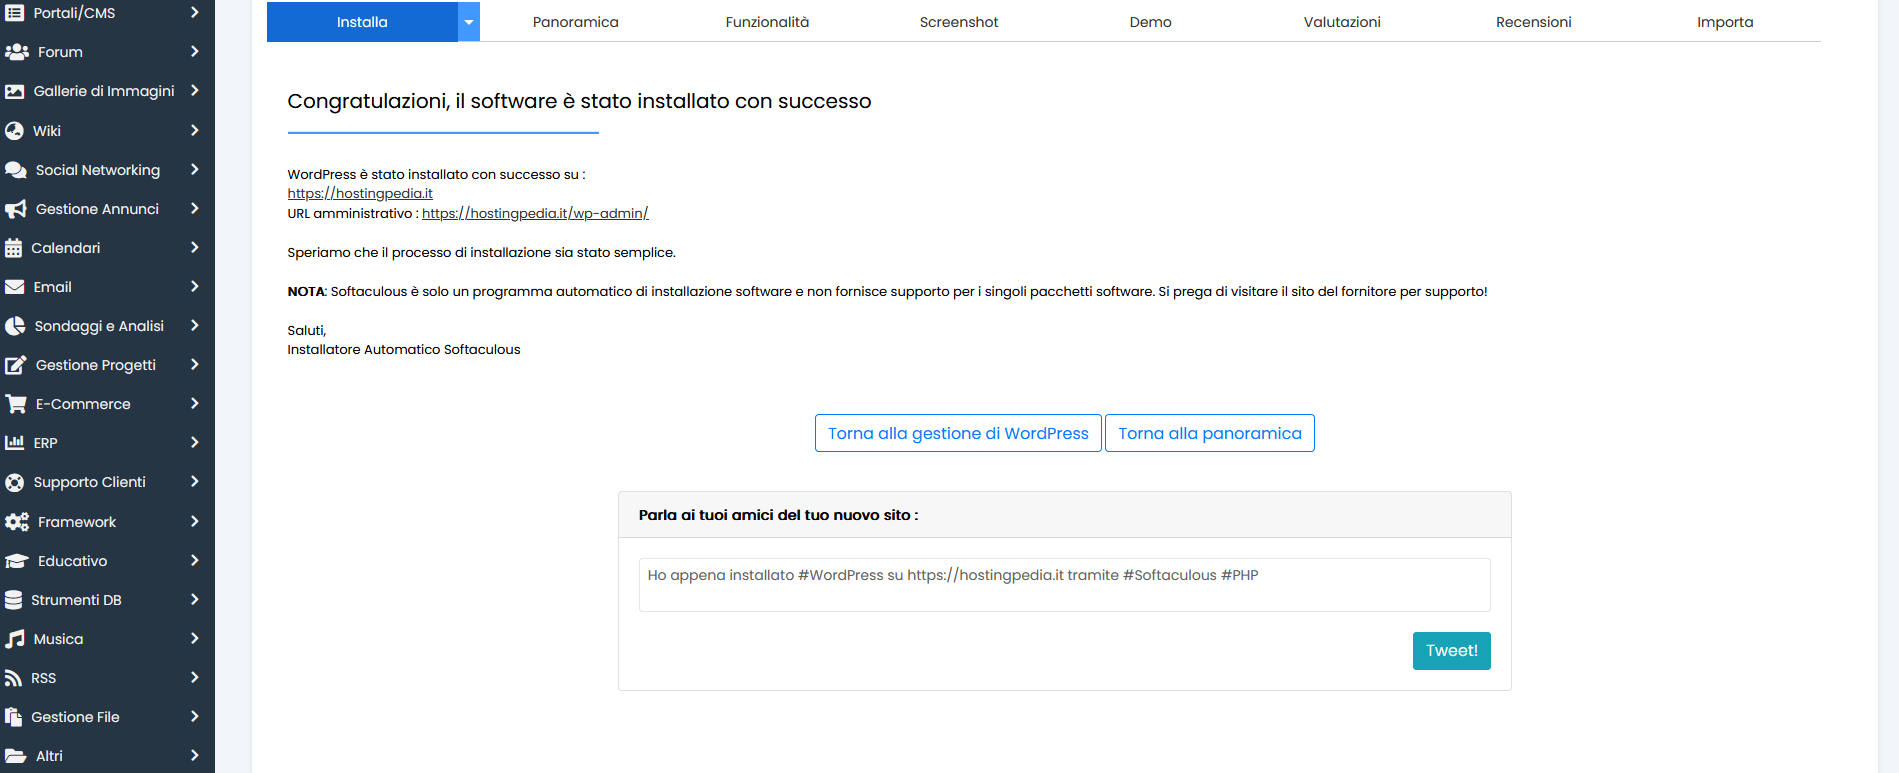This screenshot has width=1899, height=773.
Task: Expand the Musica category chevron
Action: (x=195, y=638)
